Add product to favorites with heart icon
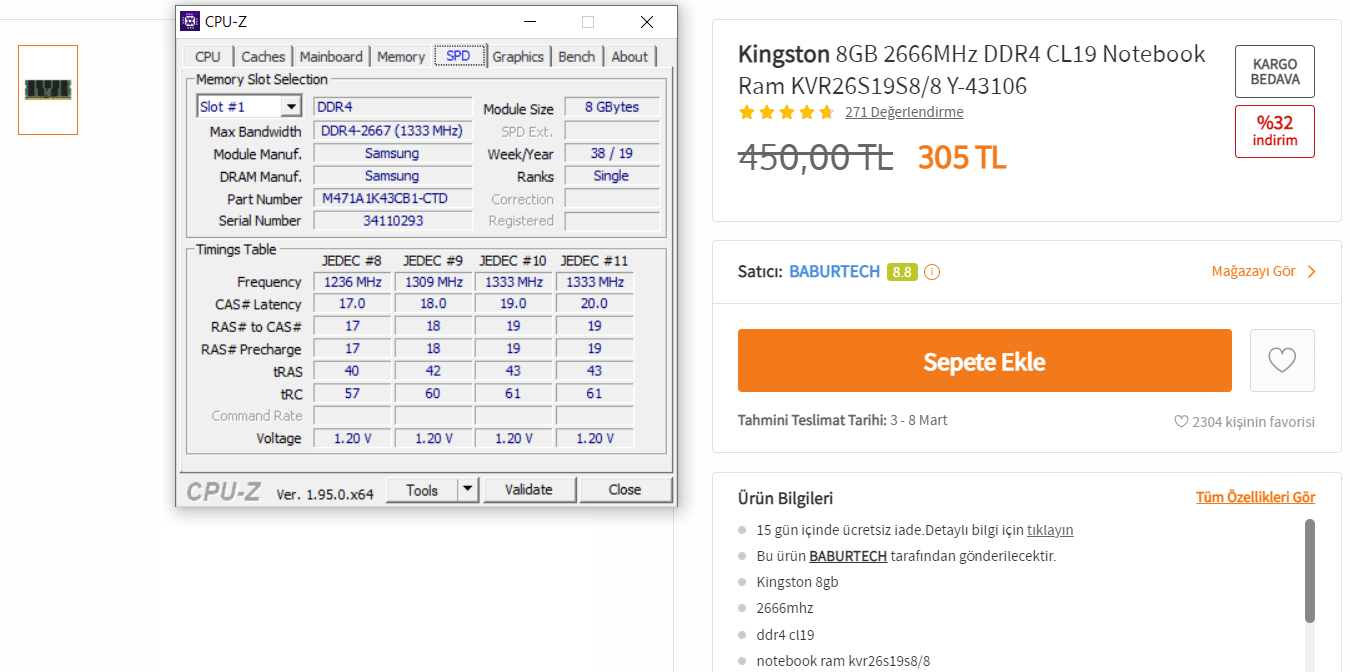The image size is (1350, 672). click(1282, 360)
